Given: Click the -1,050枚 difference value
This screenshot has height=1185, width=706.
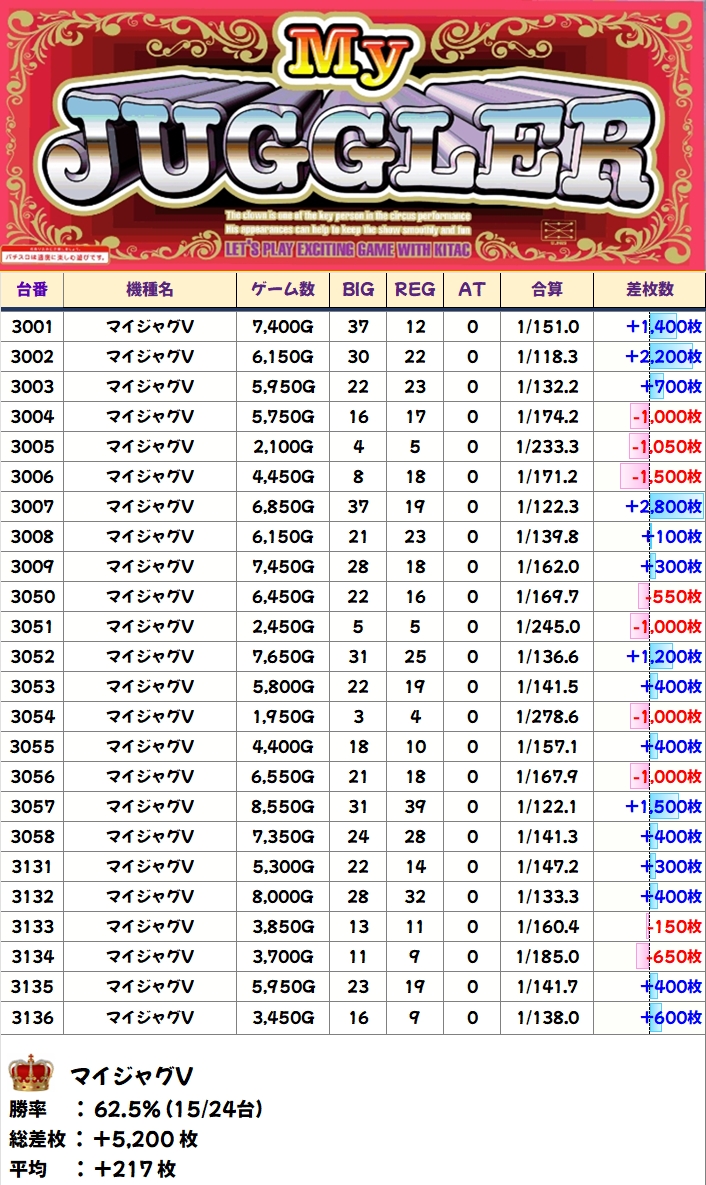Looking at the screenshot, I should click(665, 447).
